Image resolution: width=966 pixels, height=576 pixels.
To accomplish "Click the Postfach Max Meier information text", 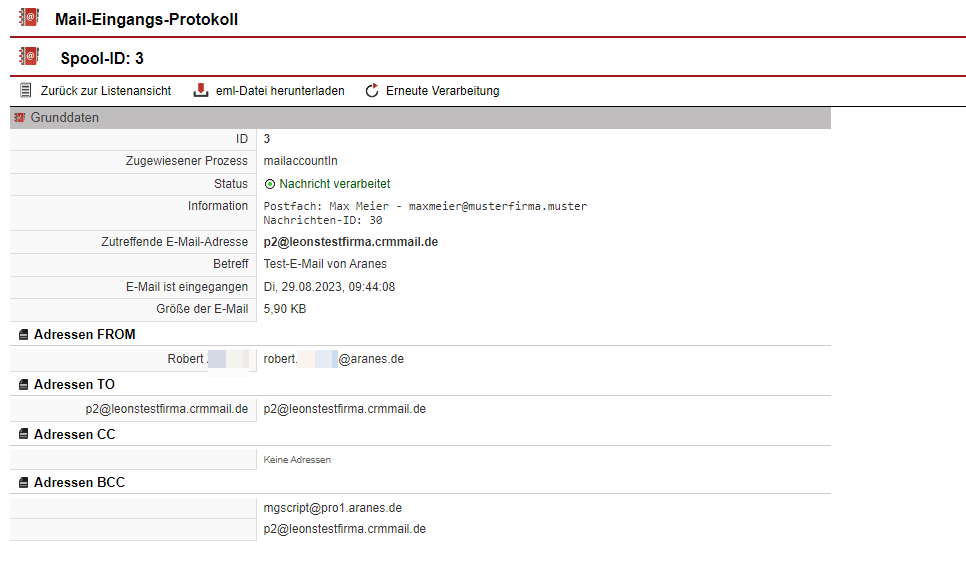I will (x=425, y=206).
